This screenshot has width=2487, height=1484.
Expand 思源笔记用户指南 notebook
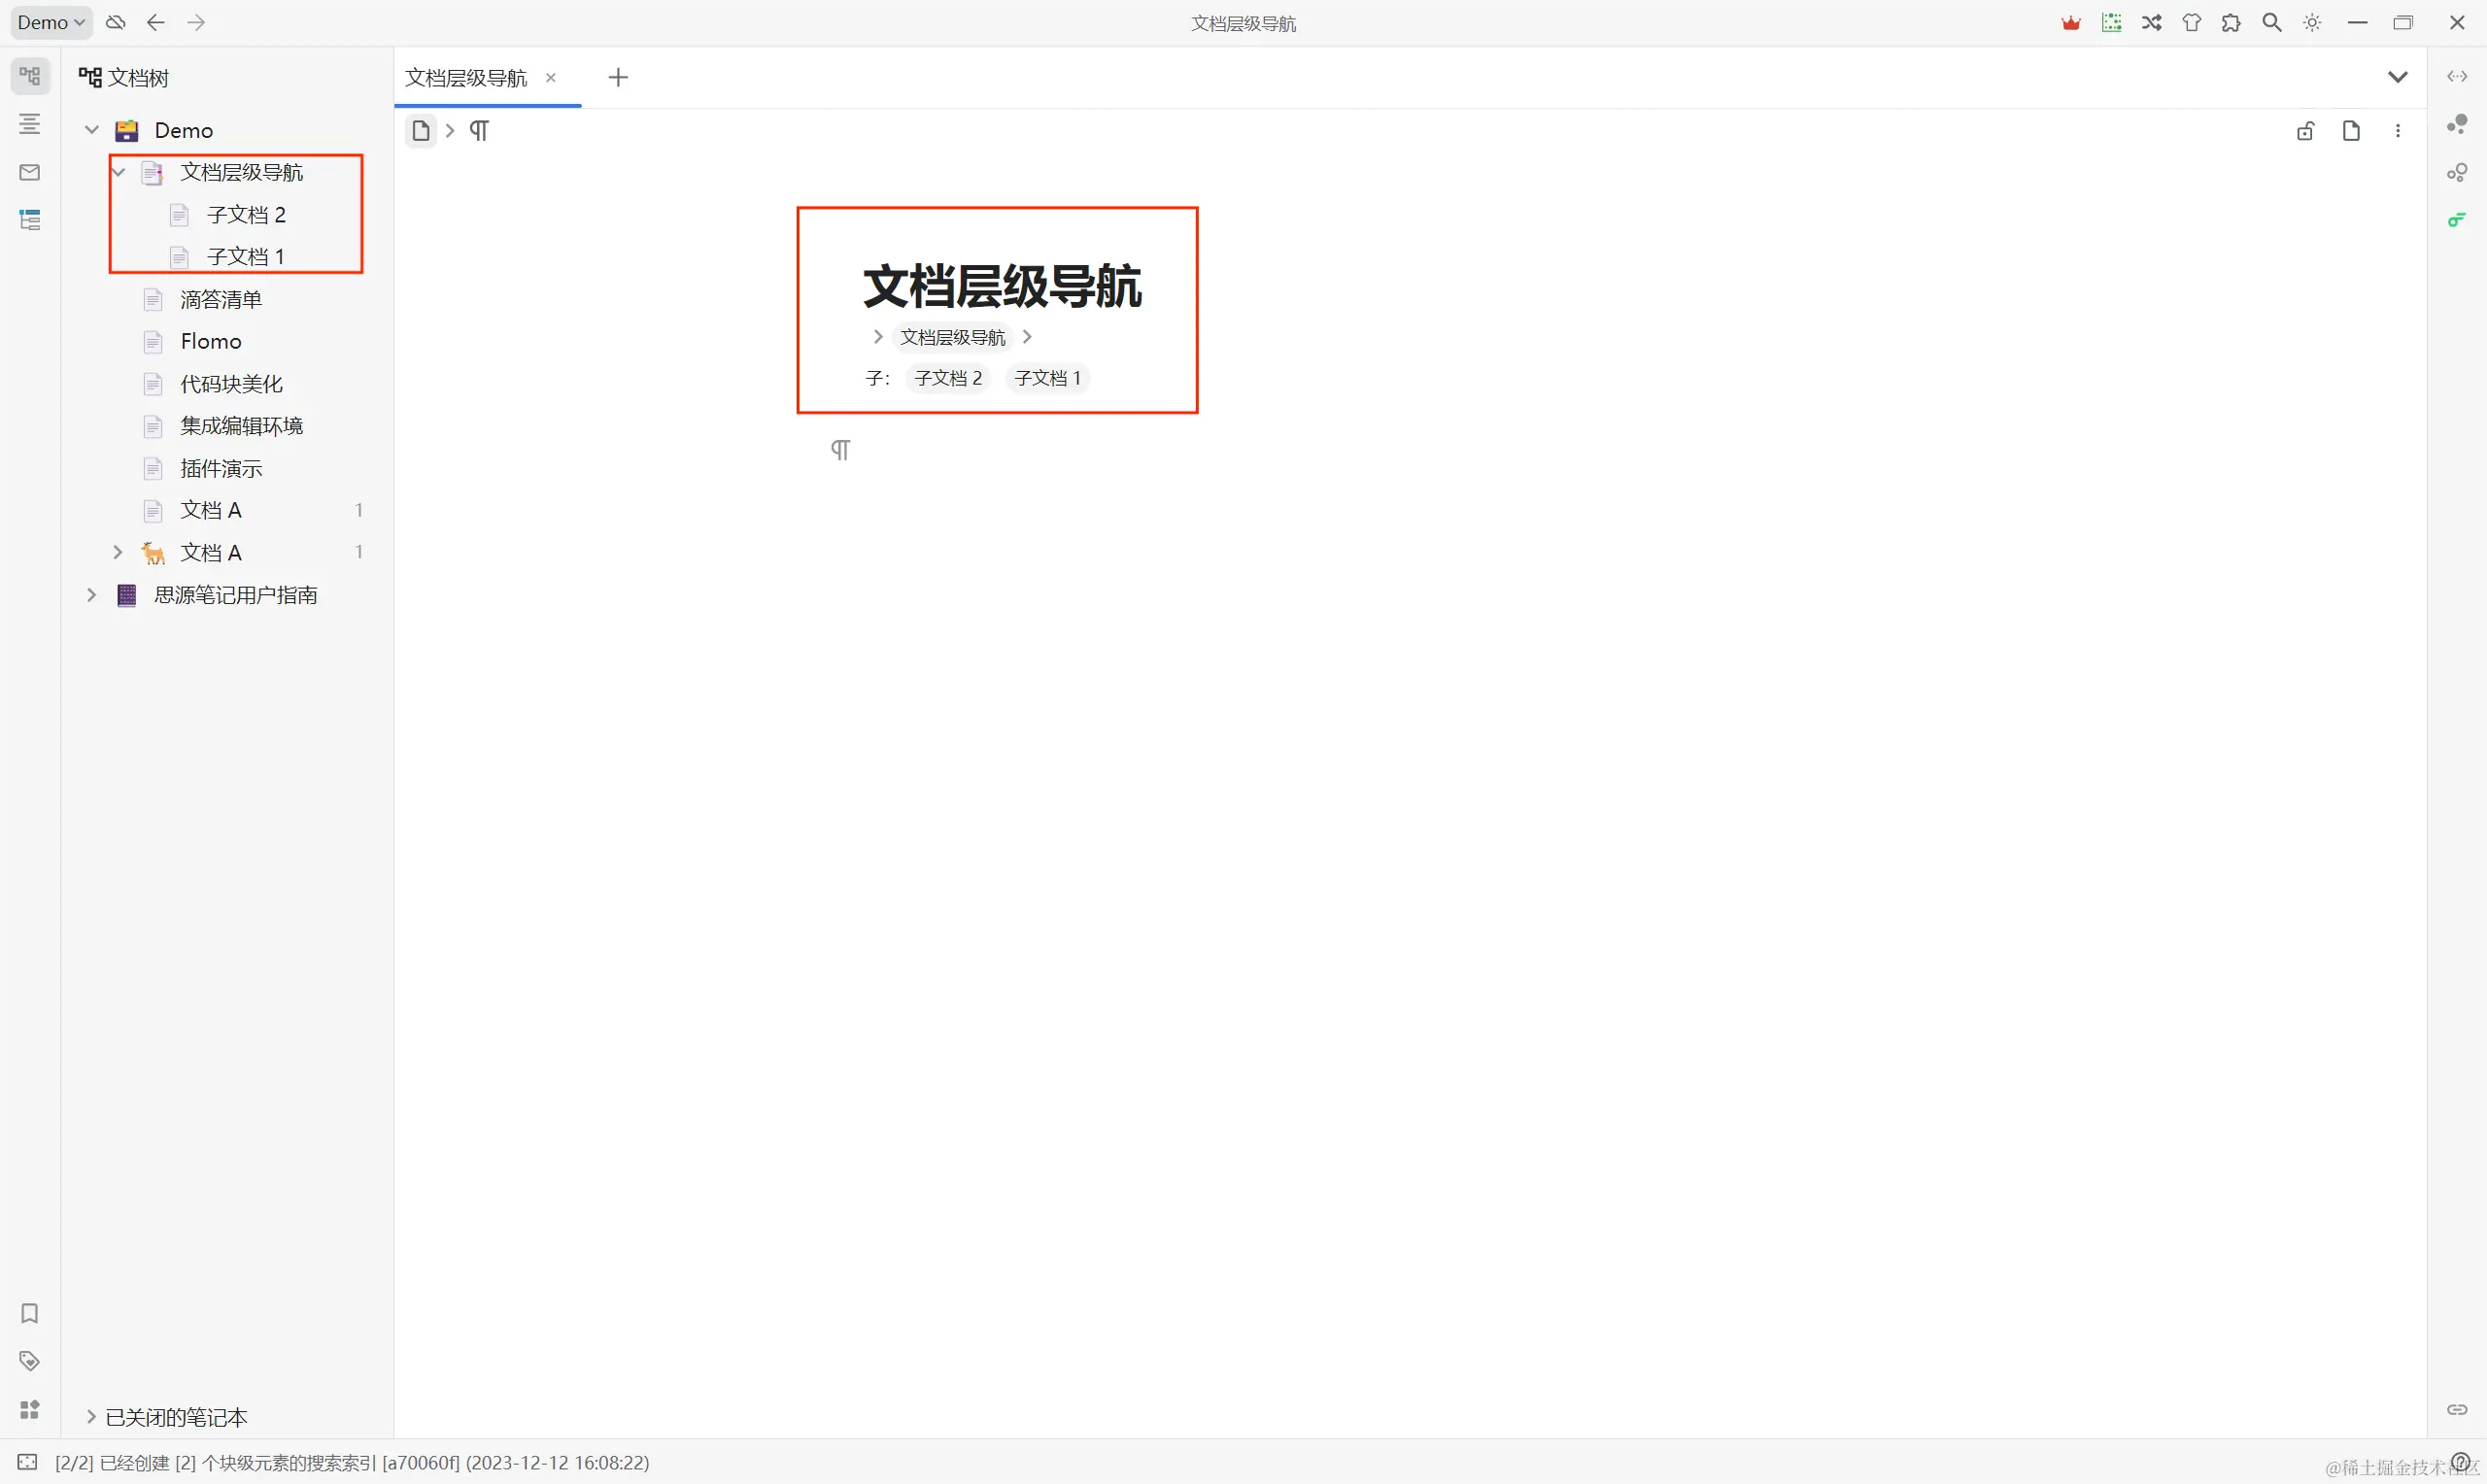point(92,595)
